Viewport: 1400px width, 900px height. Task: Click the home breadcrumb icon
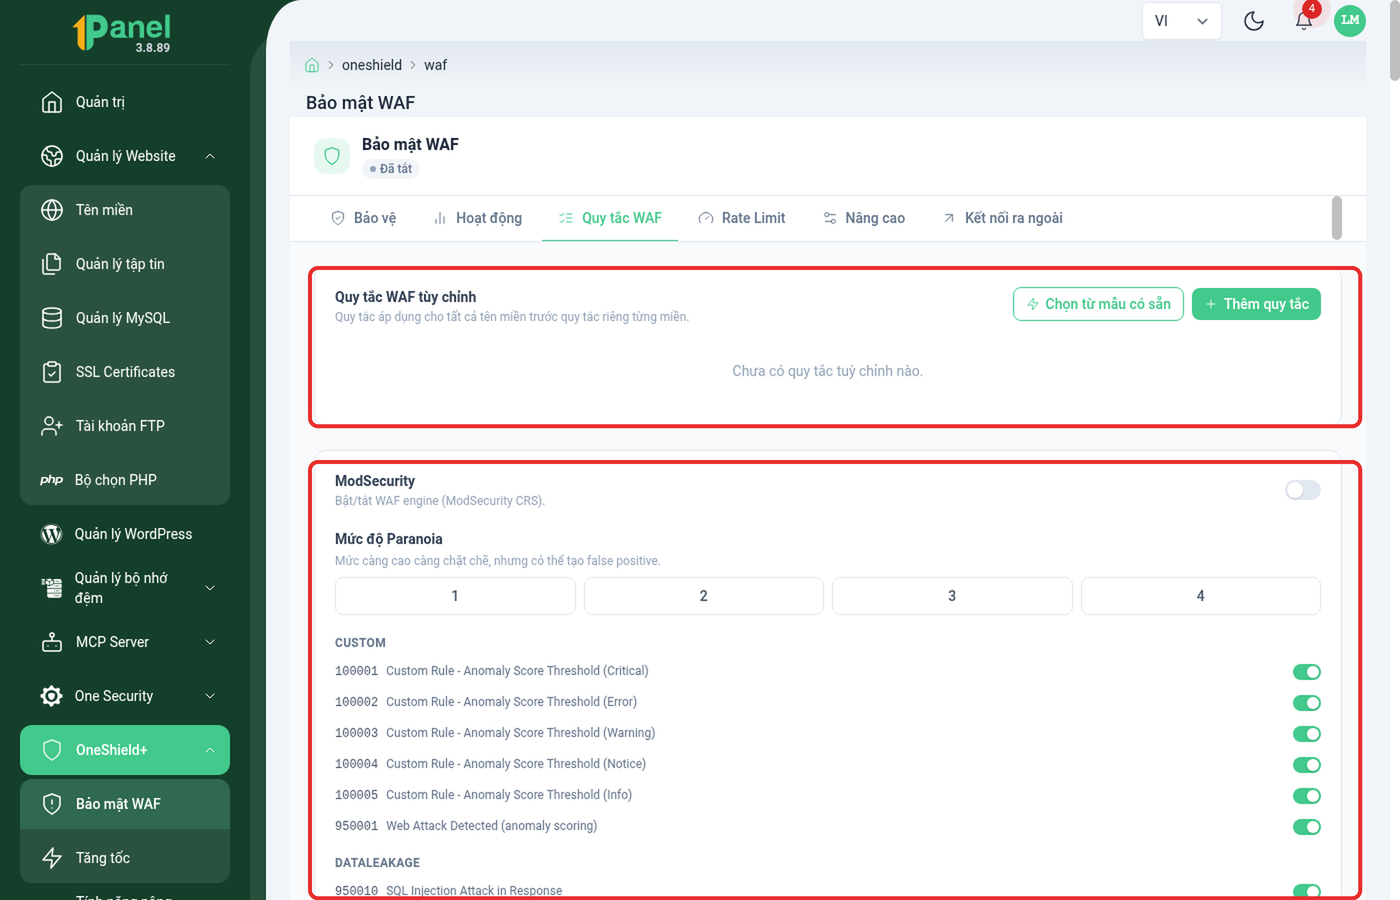(x=312, y=65)
